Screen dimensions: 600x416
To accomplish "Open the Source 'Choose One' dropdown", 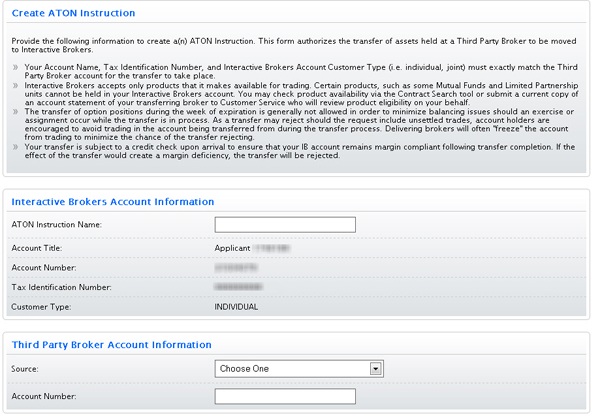I will 299,369.
